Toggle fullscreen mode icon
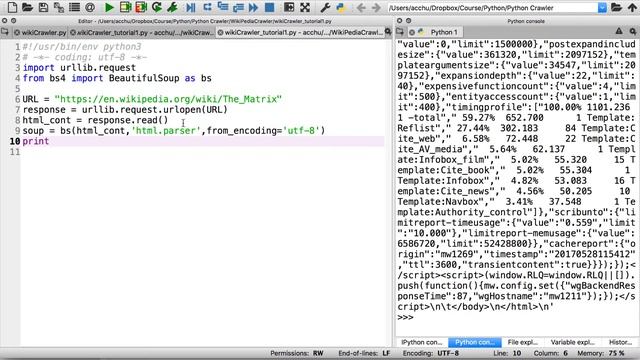640x360 pixels. coord(305,7)
